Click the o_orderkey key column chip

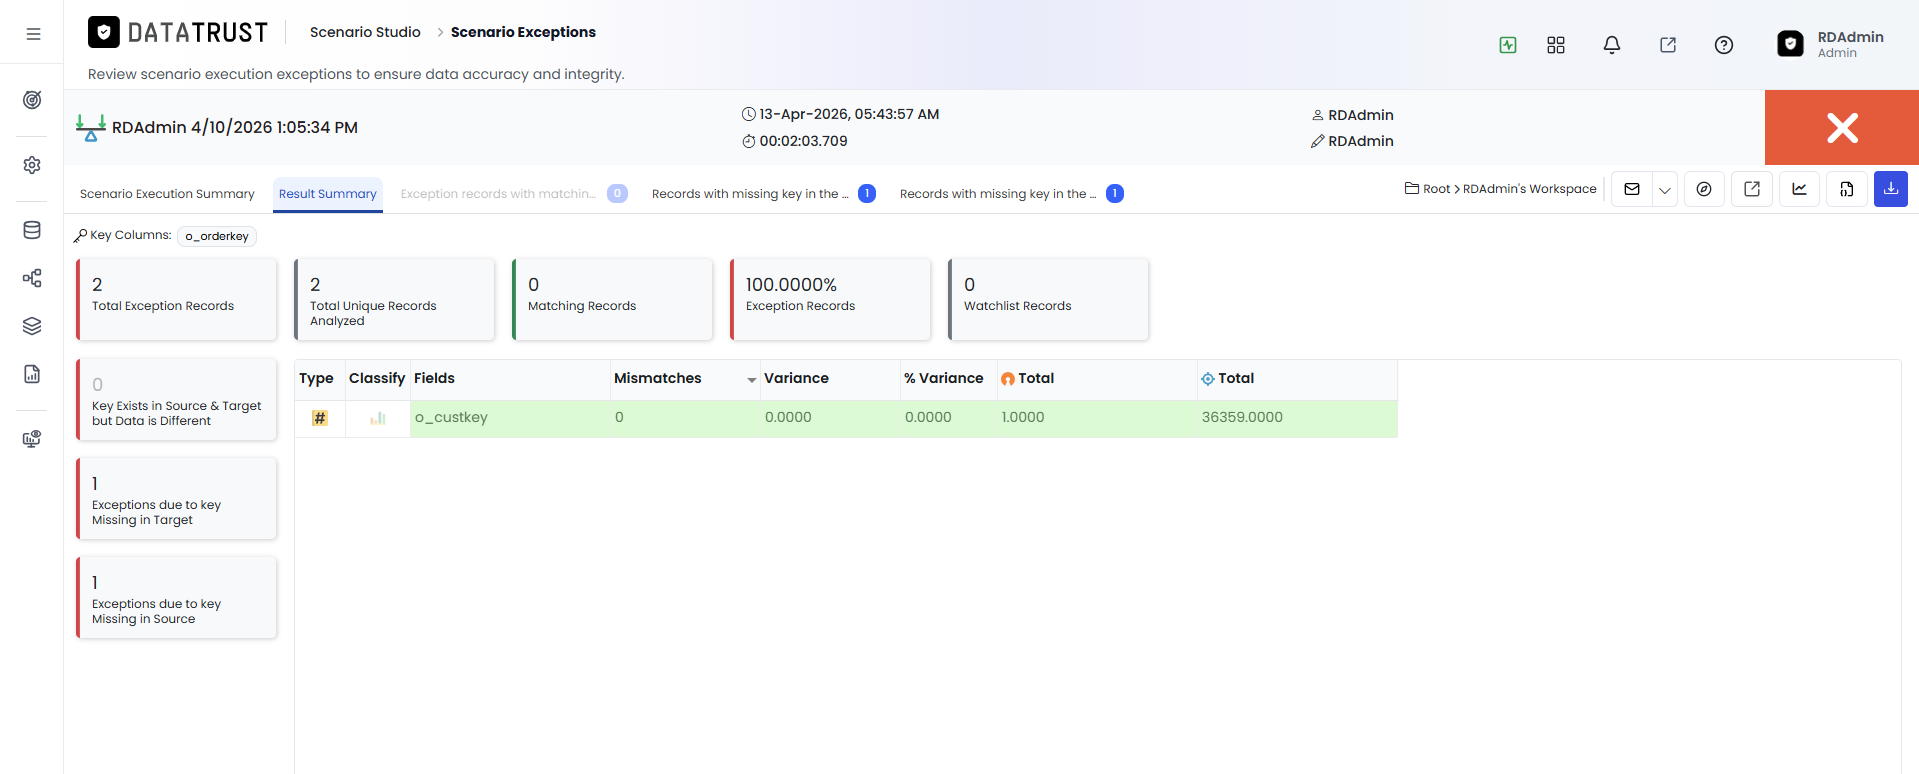pyautogui.click(x=217, y=236)
